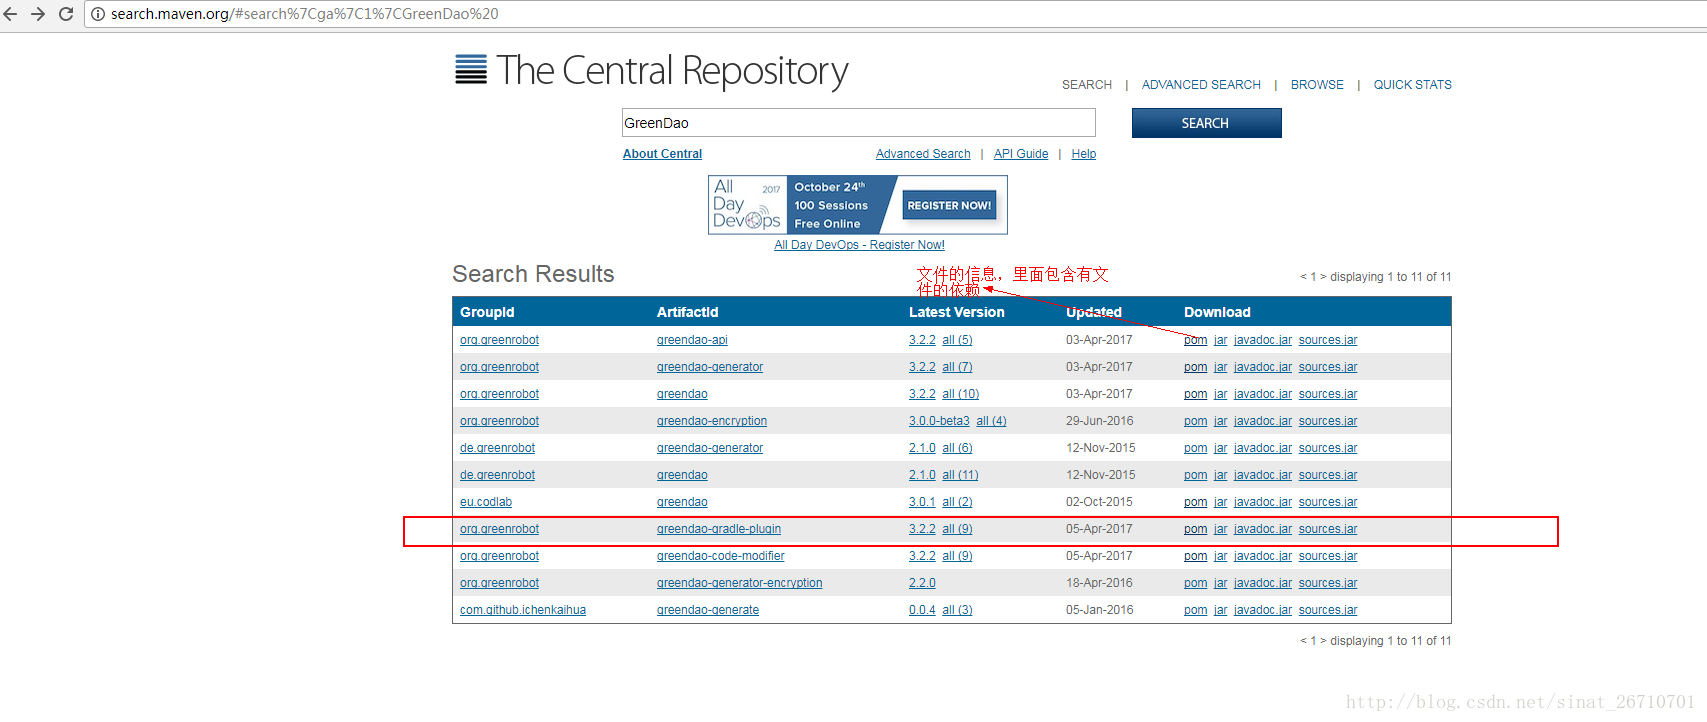Open the About Central link

tap(662, 154)
